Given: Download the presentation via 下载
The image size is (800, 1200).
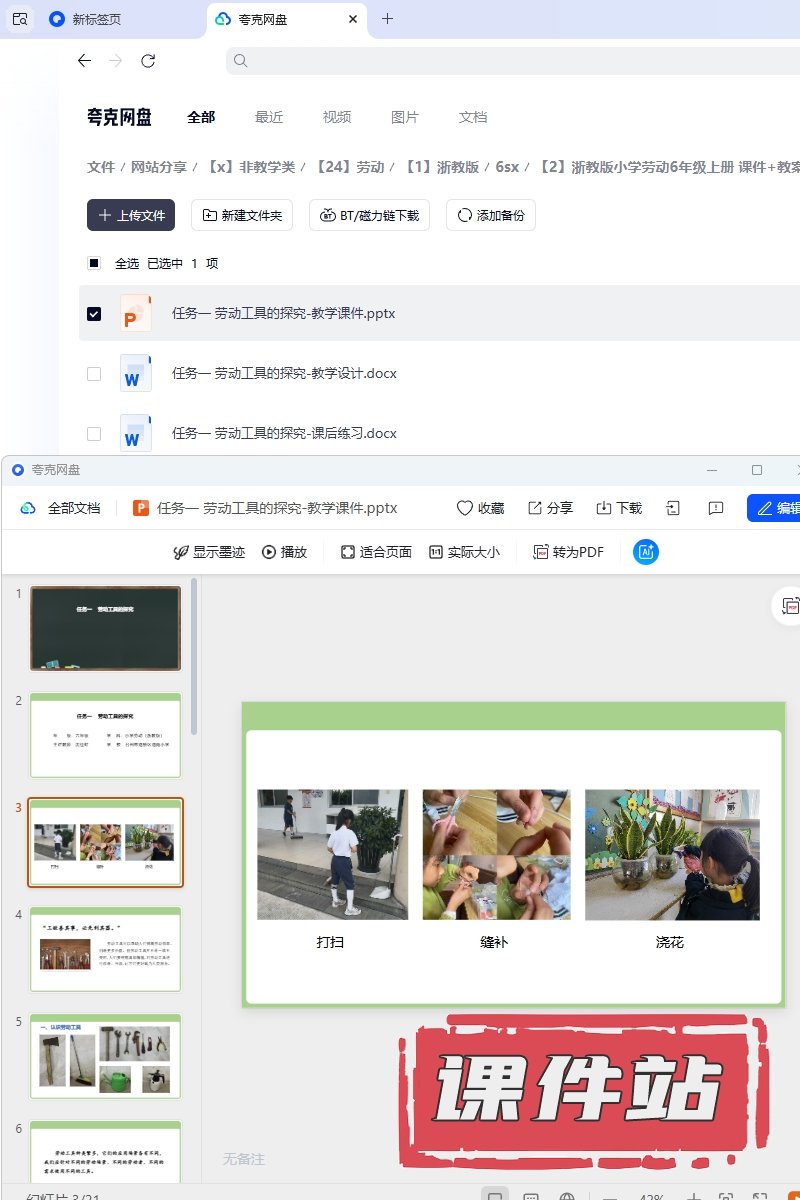Looking at the screenshot, I should [619, 508].
